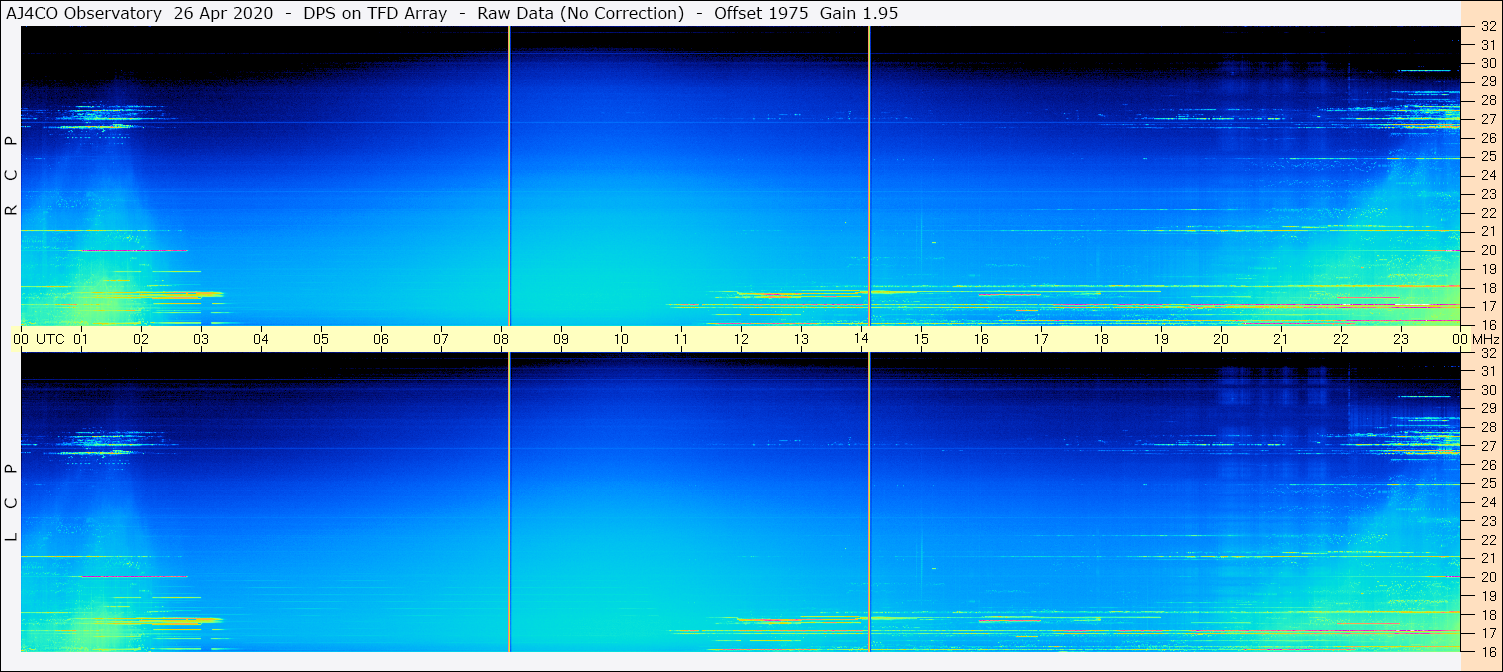Click the "Gain 1.95" value

(x=859, y=13)
